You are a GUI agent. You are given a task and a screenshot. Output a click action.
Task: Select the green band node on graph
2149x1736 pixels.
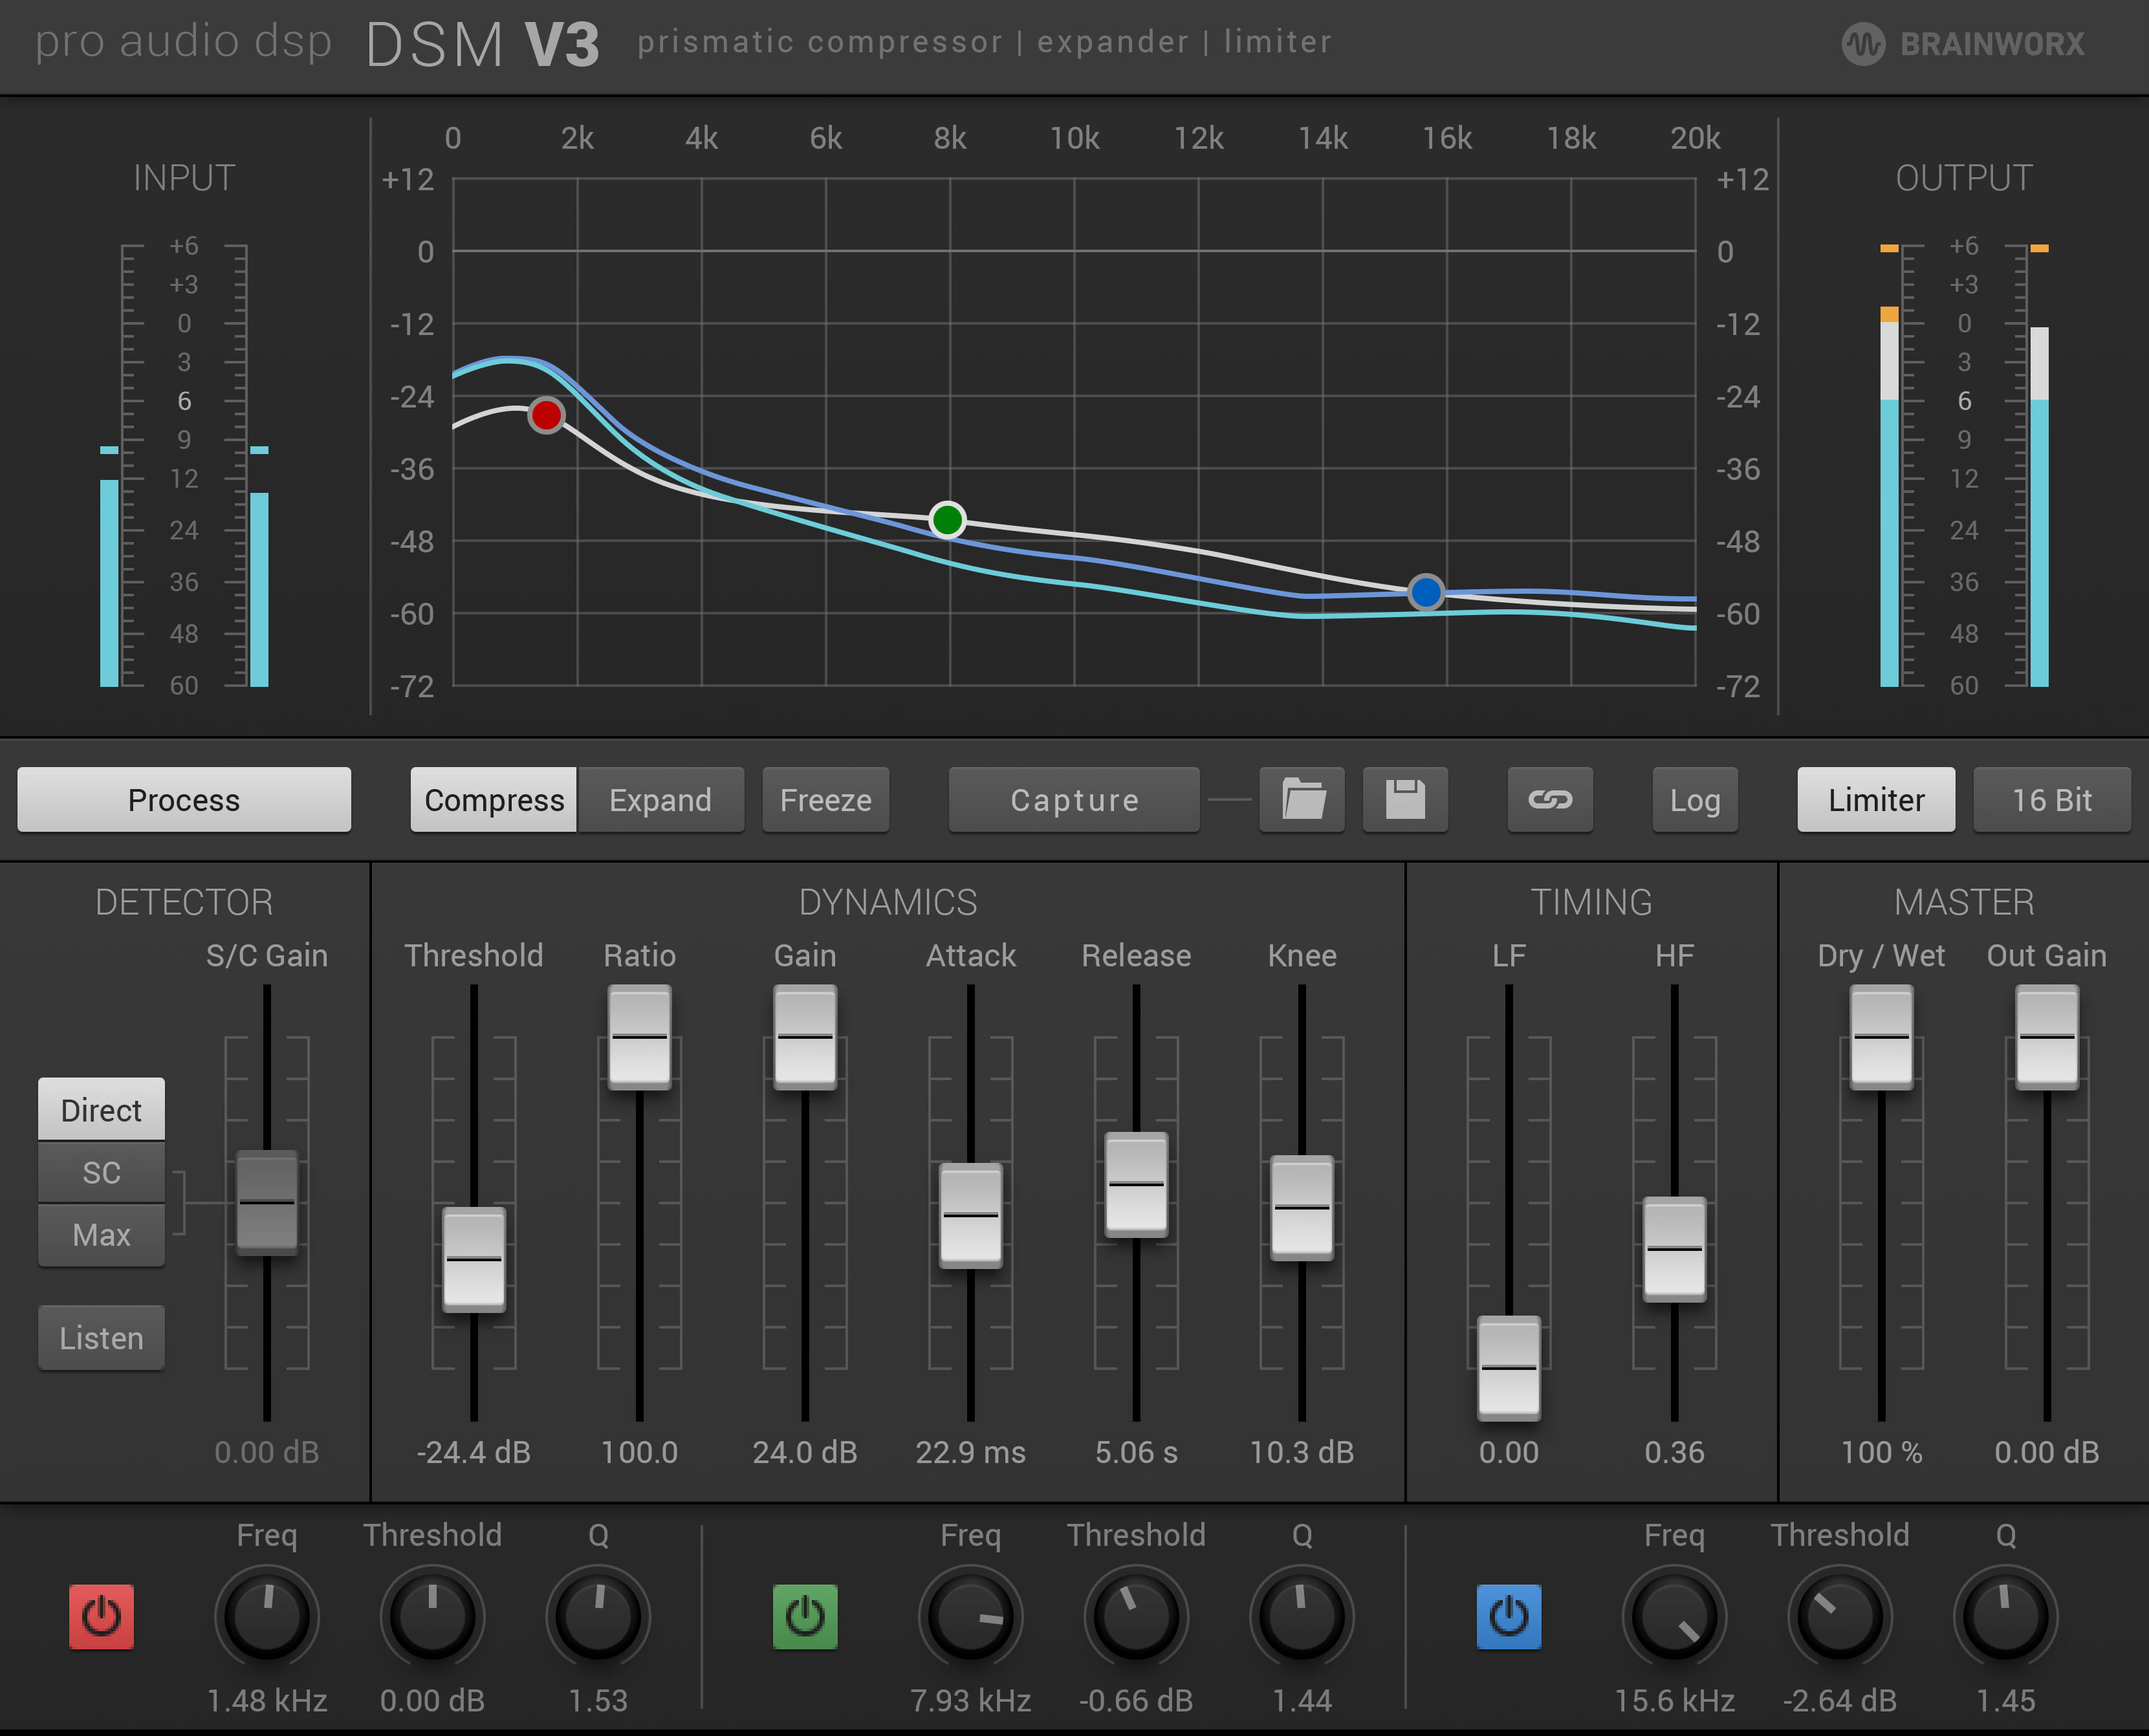tap(947, 520)
